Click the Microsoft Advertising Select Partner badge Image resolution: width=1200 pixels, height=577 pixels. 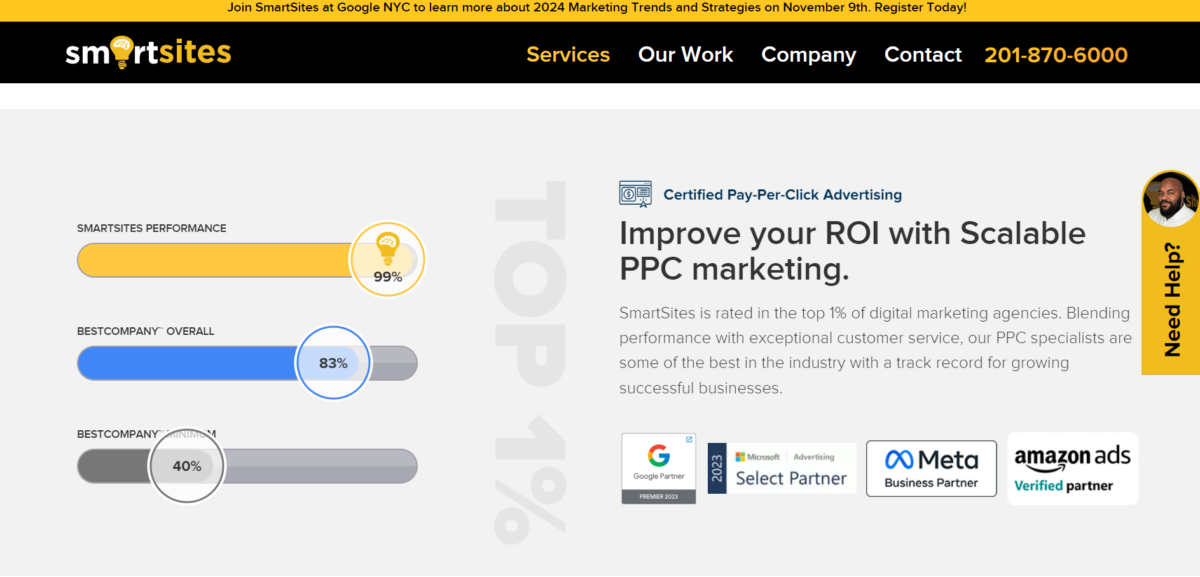782,468
